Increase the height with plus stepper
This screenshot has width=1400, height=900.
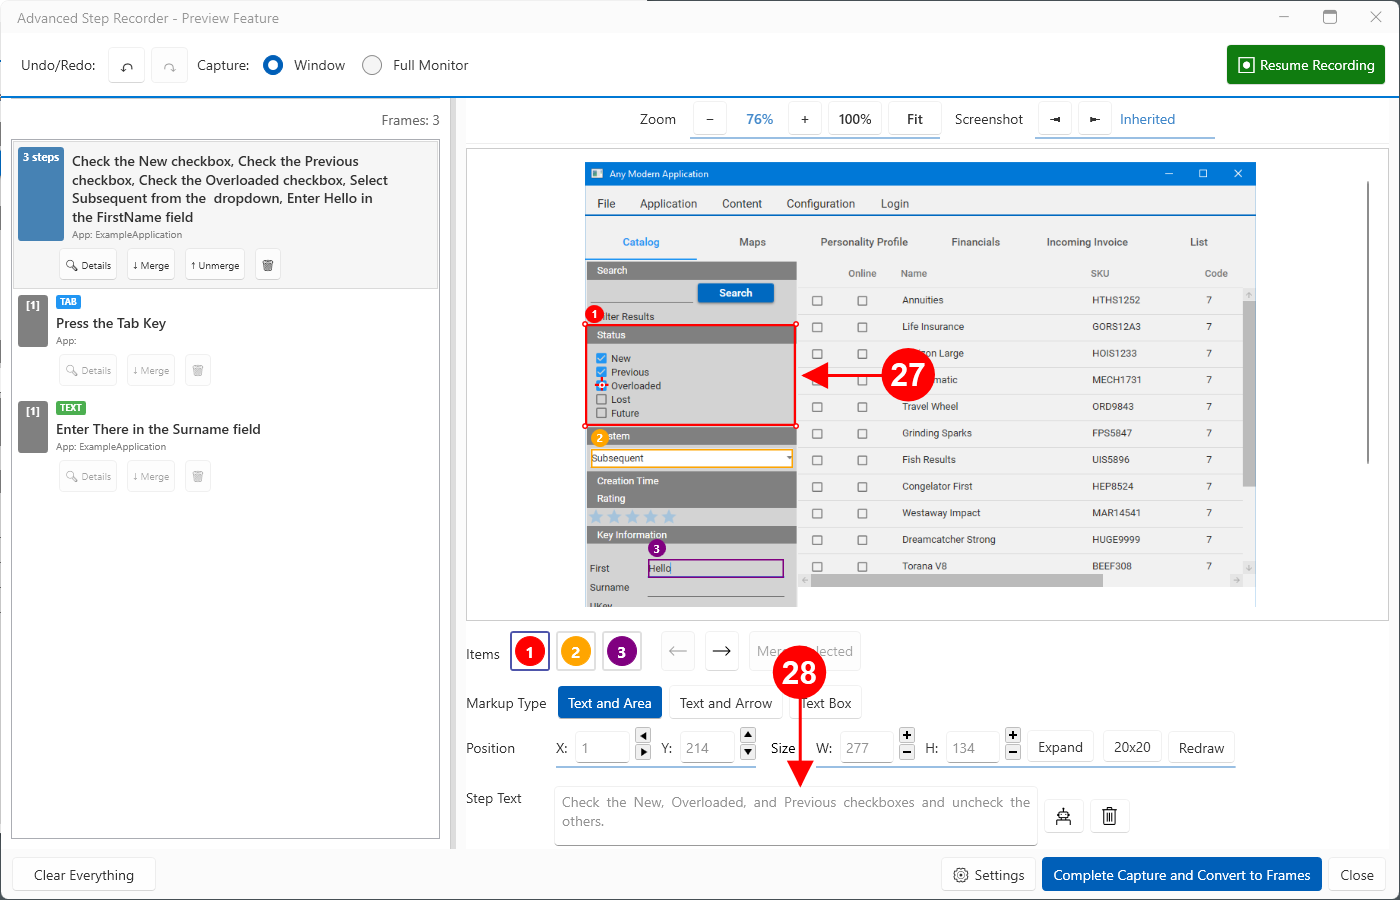click(x=1013, y=735)
